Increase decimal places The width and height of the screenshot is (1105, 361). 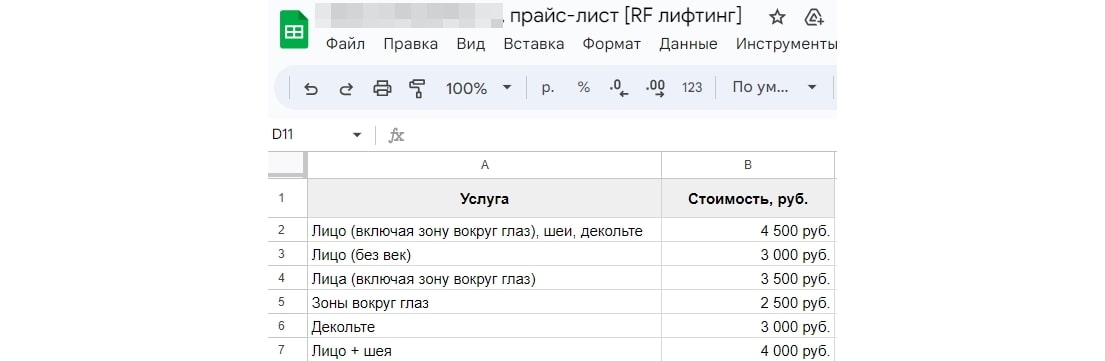tap(655, 88)
